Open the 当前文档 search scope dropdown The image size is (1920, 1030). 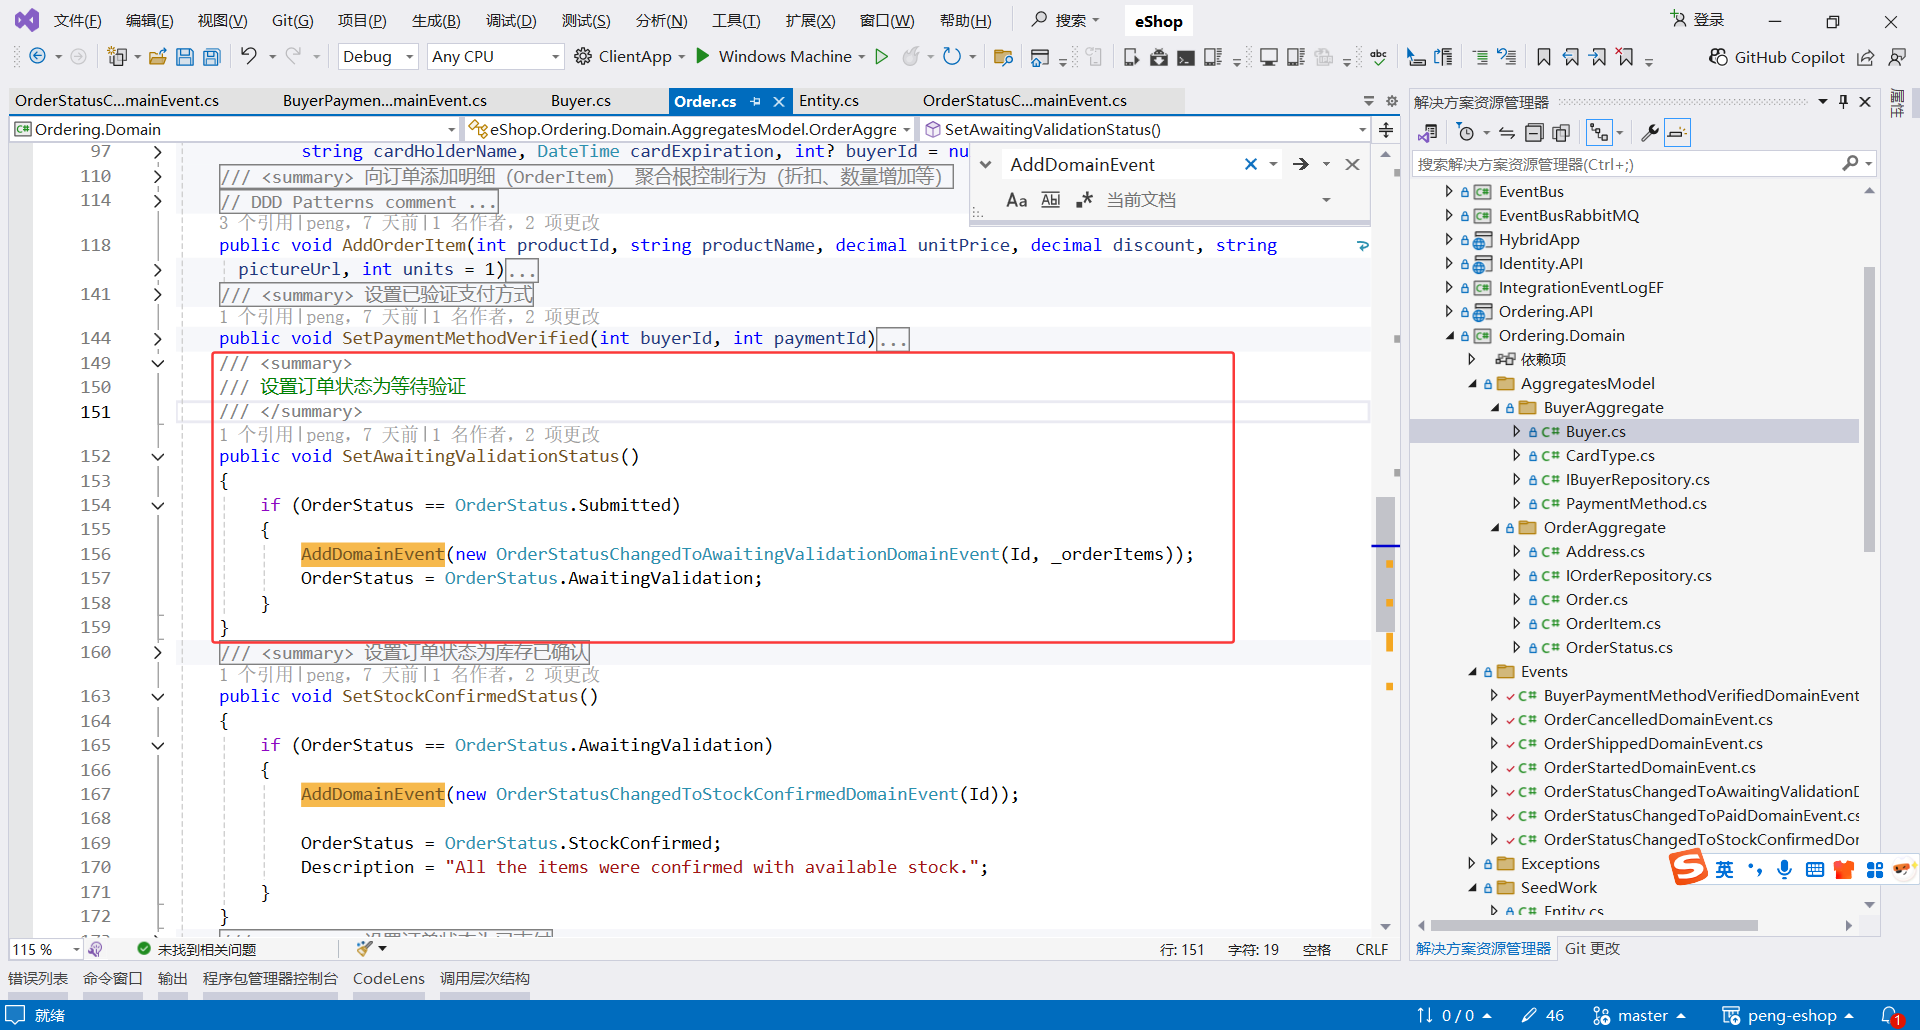click(1326, 200)
